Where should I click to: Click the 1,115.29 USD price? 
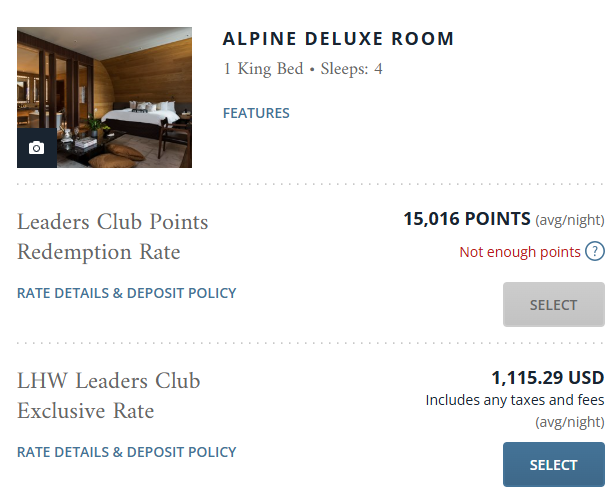click(548, 377)
